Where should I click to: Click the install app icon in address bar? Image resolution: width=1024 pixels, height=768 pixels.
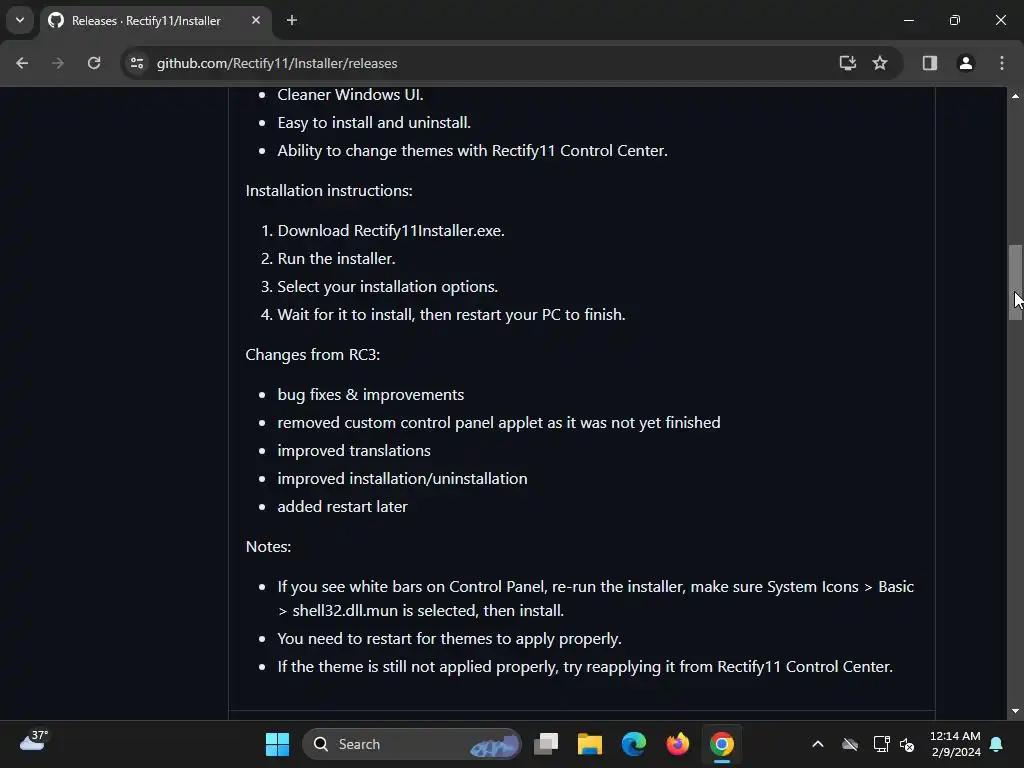(848, 63)
